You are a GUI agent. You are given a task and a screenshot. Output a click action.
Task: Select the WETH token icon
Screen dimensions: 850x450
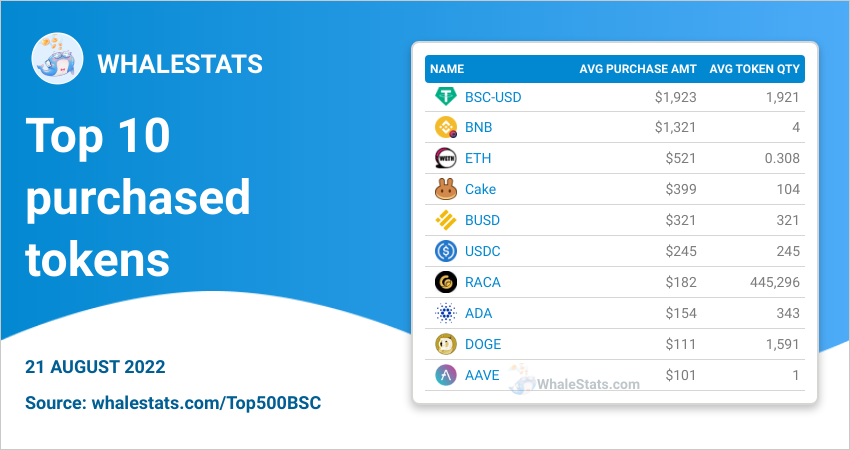pyautogui.click(x=446, y=158)
